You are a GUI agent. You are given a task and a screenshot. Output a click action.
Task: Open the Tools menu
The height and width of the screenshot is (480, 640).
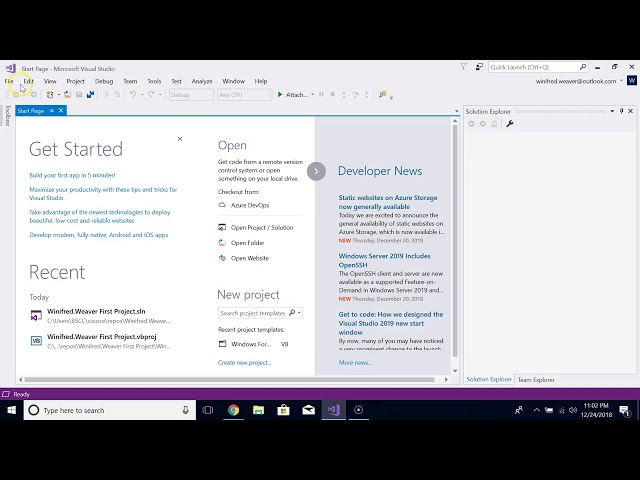[154, 81]
